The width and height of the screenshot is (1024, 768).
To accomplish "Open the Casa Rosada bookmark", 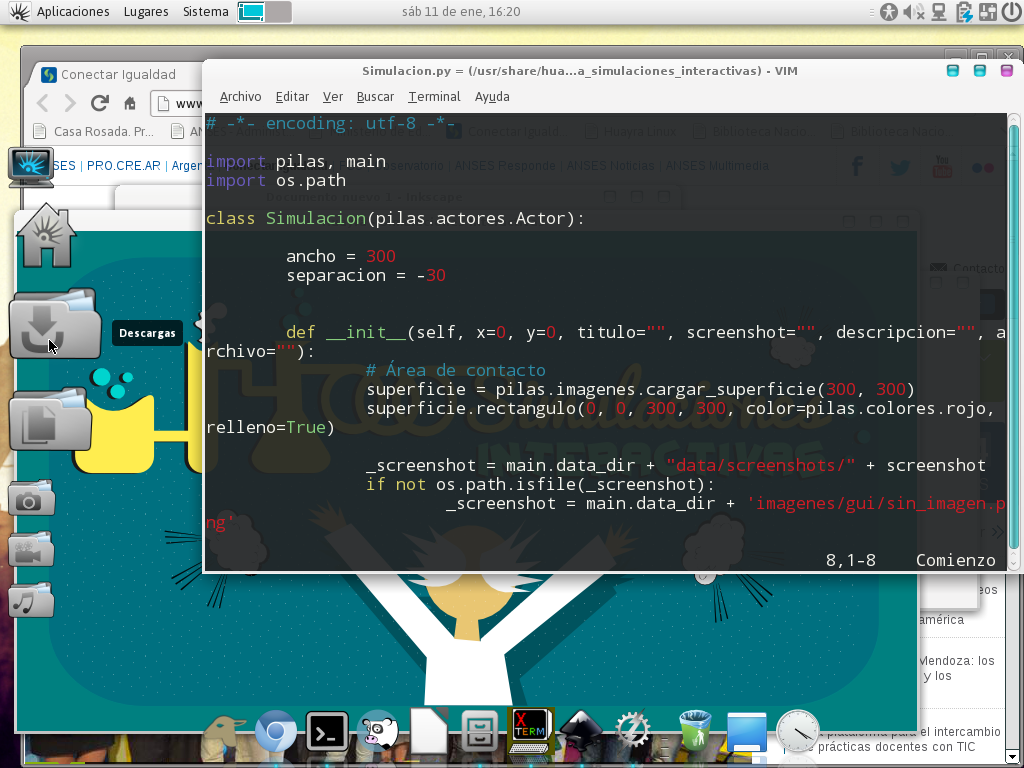I will coord(95,131).
